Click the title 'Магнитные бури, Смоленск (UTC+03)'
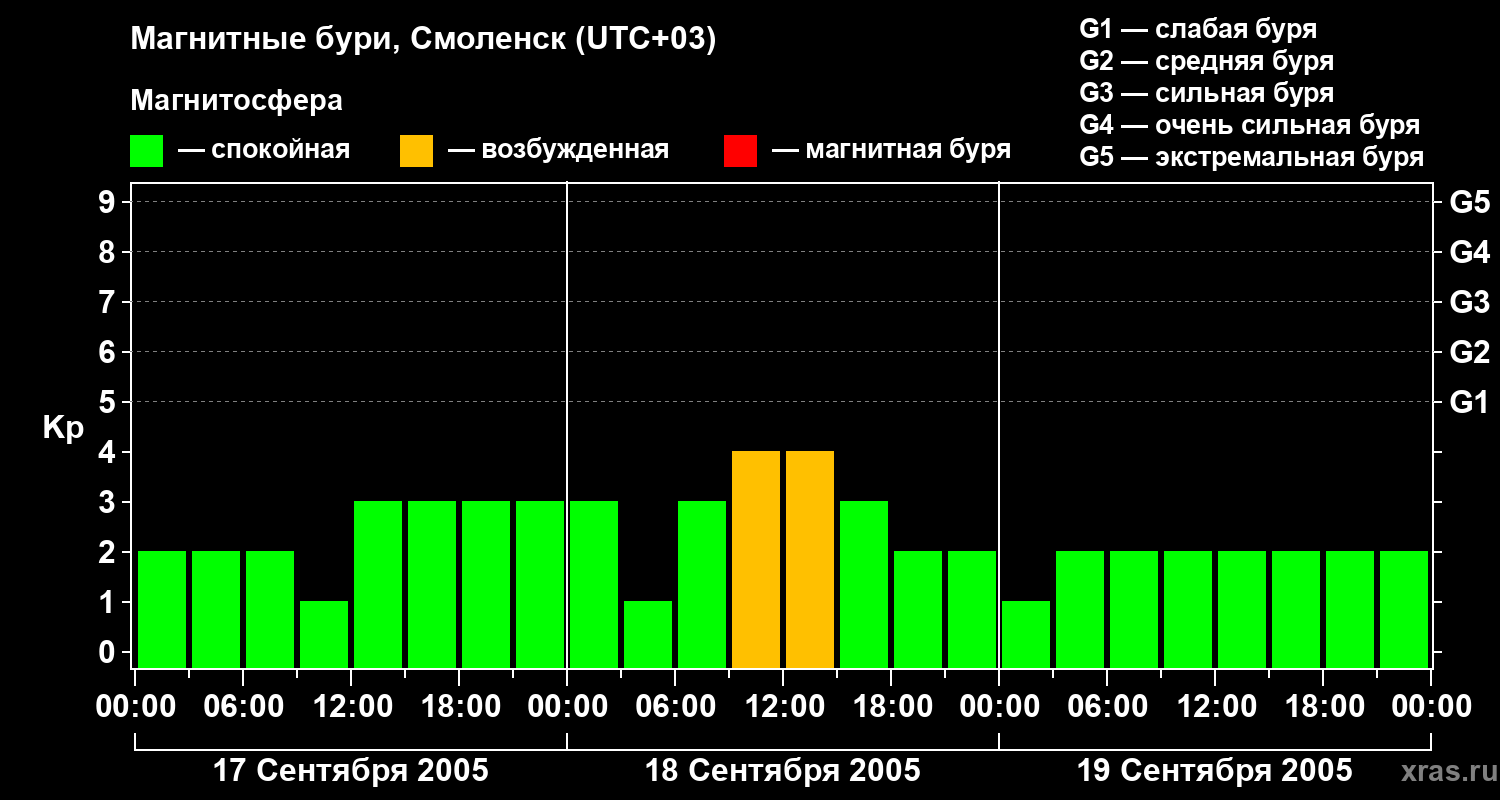Viewport: 1500px width, 800px height. point(424,40)
